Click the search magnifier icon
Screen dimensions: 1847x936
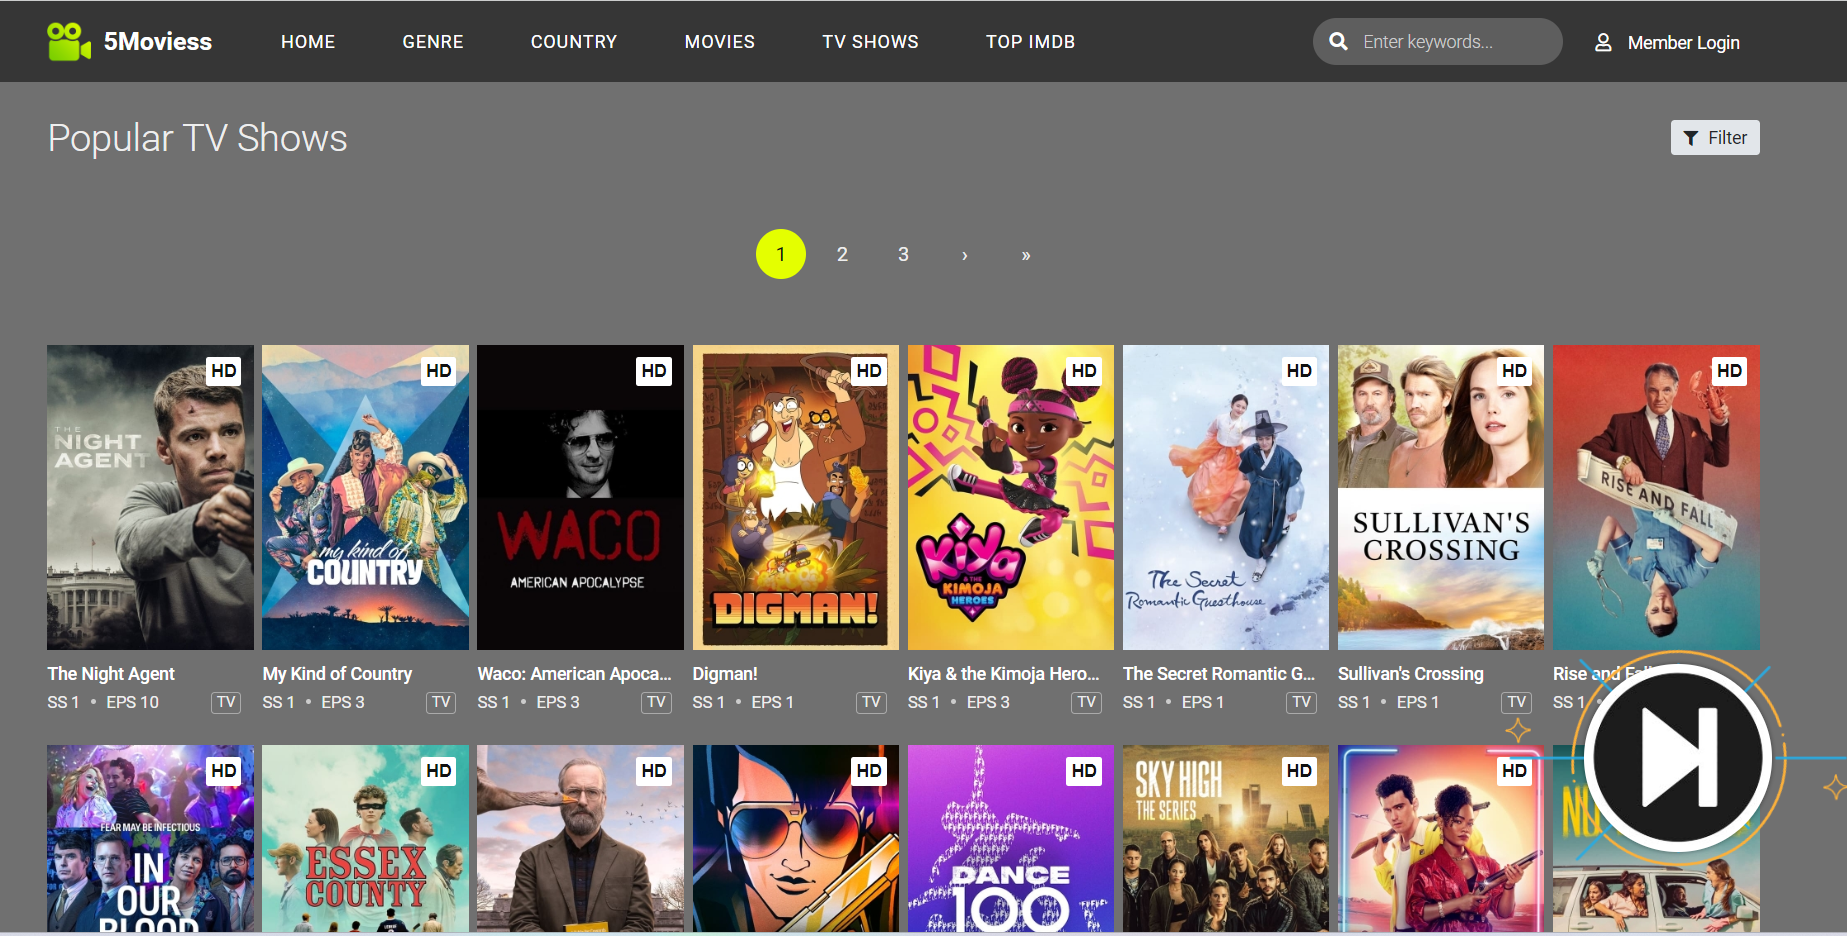click(1338, 41)
